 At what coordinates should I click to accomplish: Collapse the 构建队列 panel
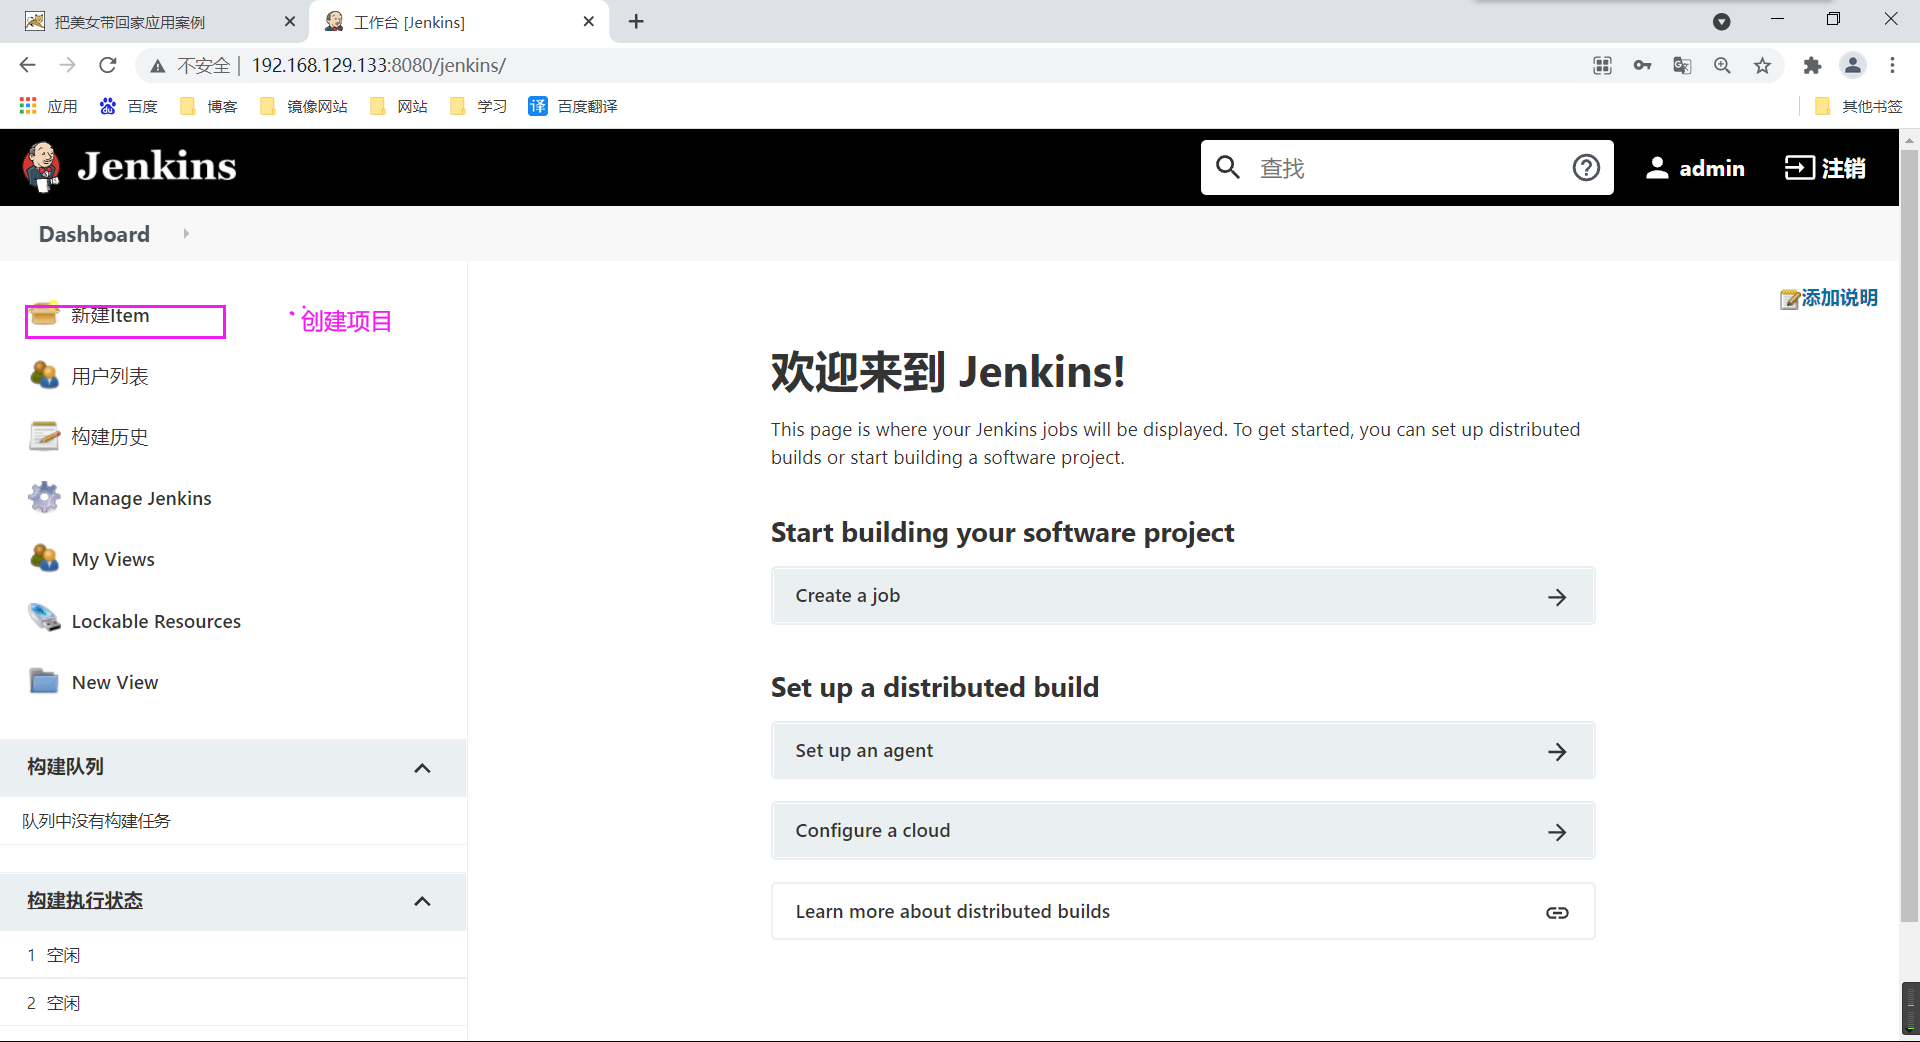[422, 768]
